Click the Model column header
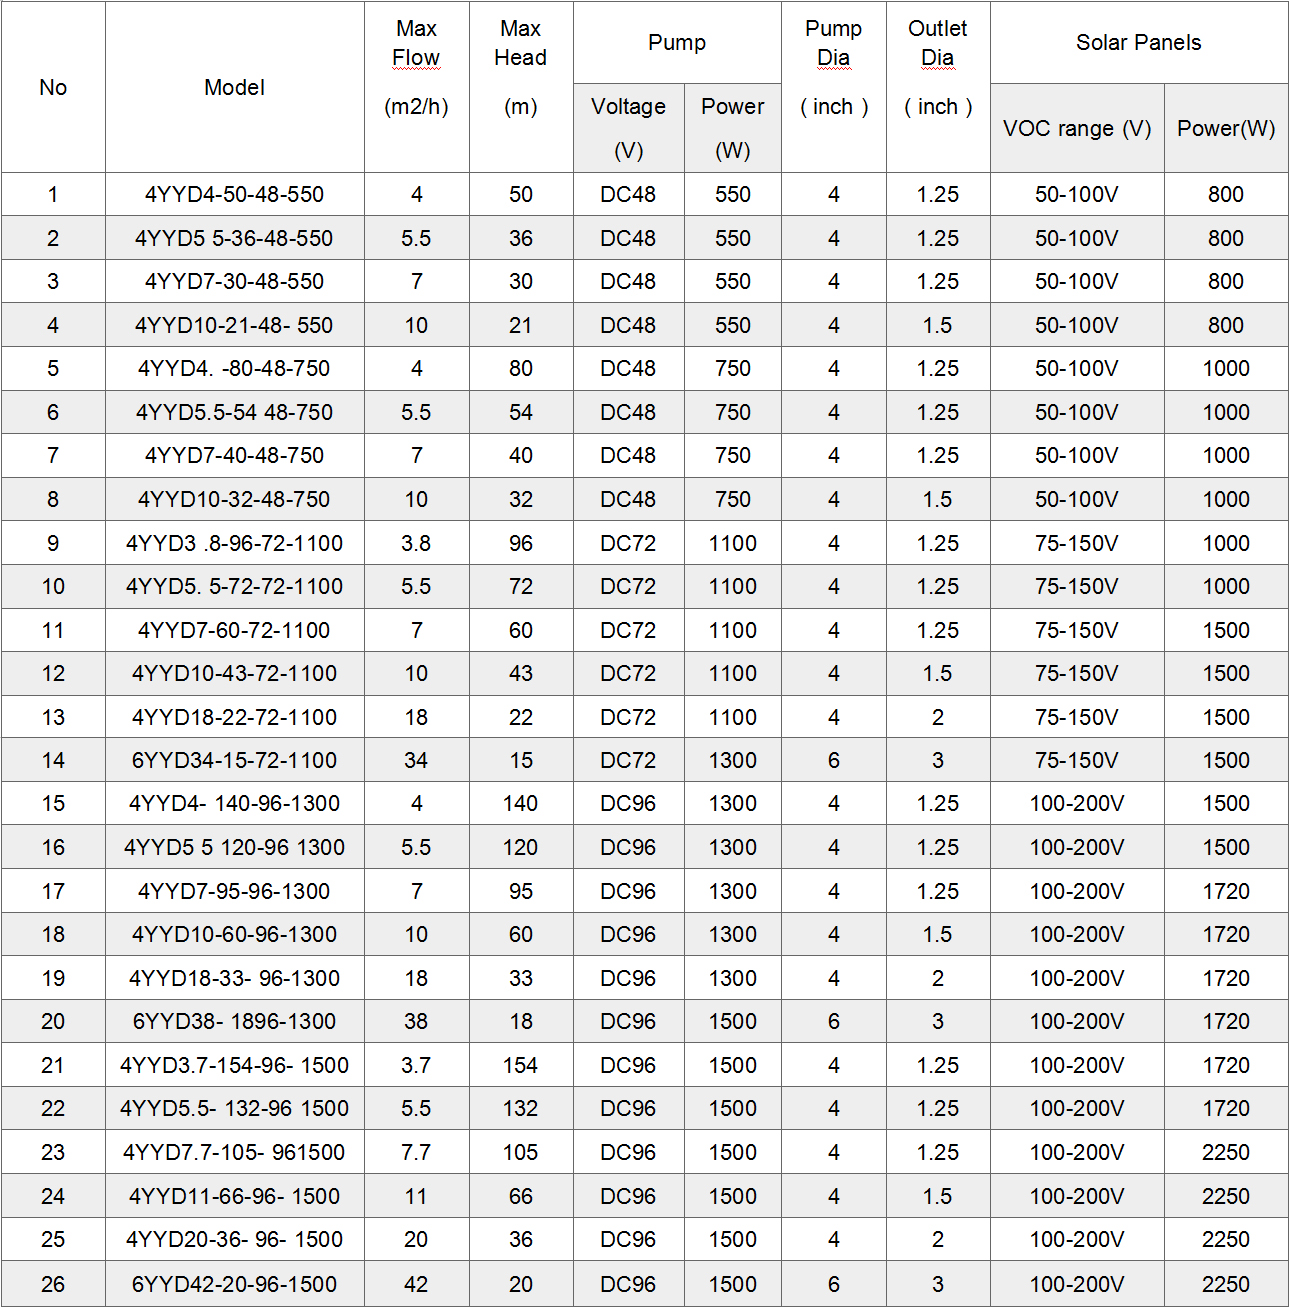 click(234, 87)
